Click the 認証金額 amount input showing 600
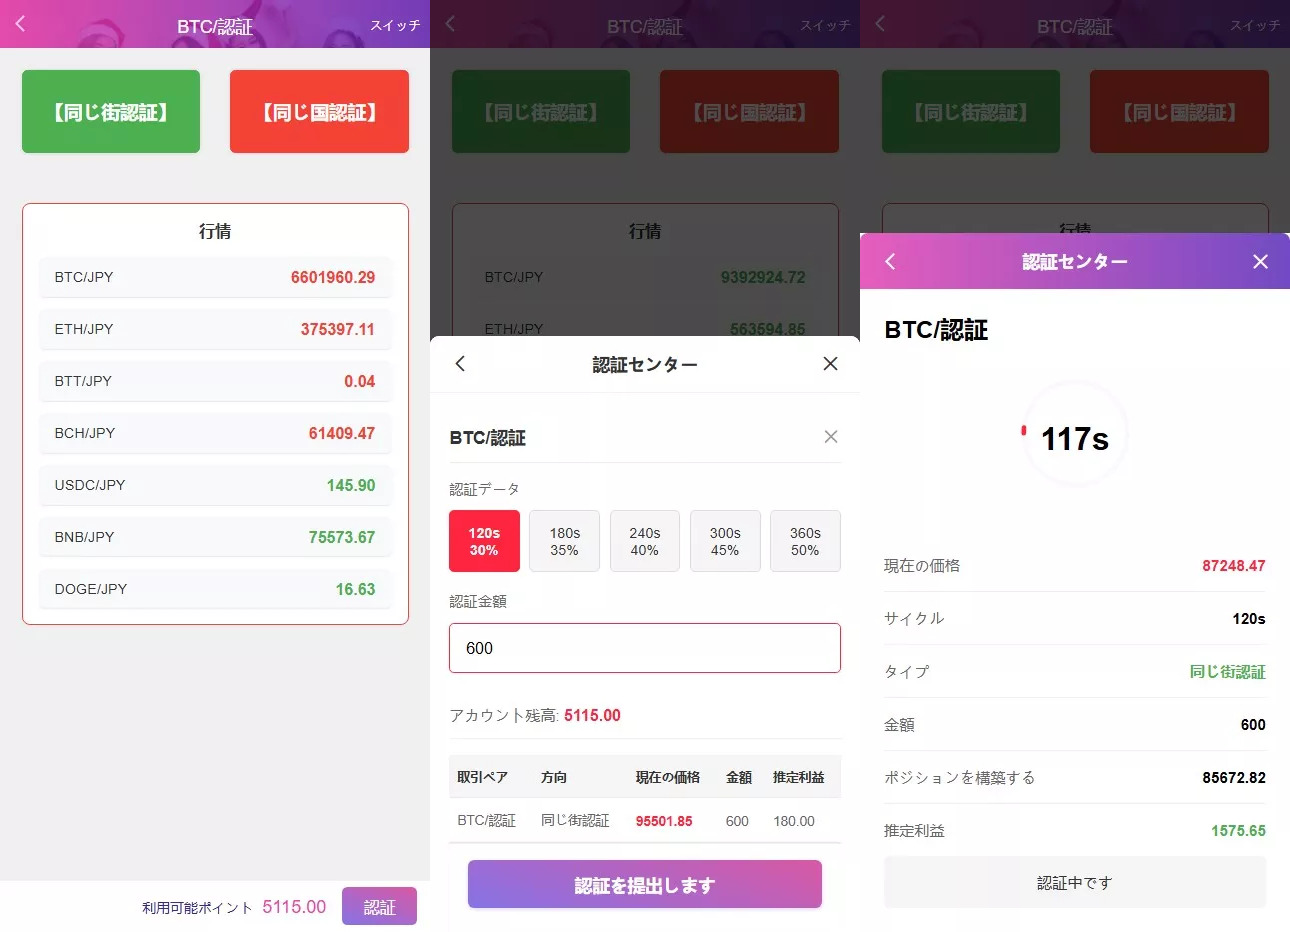Viewport: 1290px width, 932px height. (x=644, y=648)
